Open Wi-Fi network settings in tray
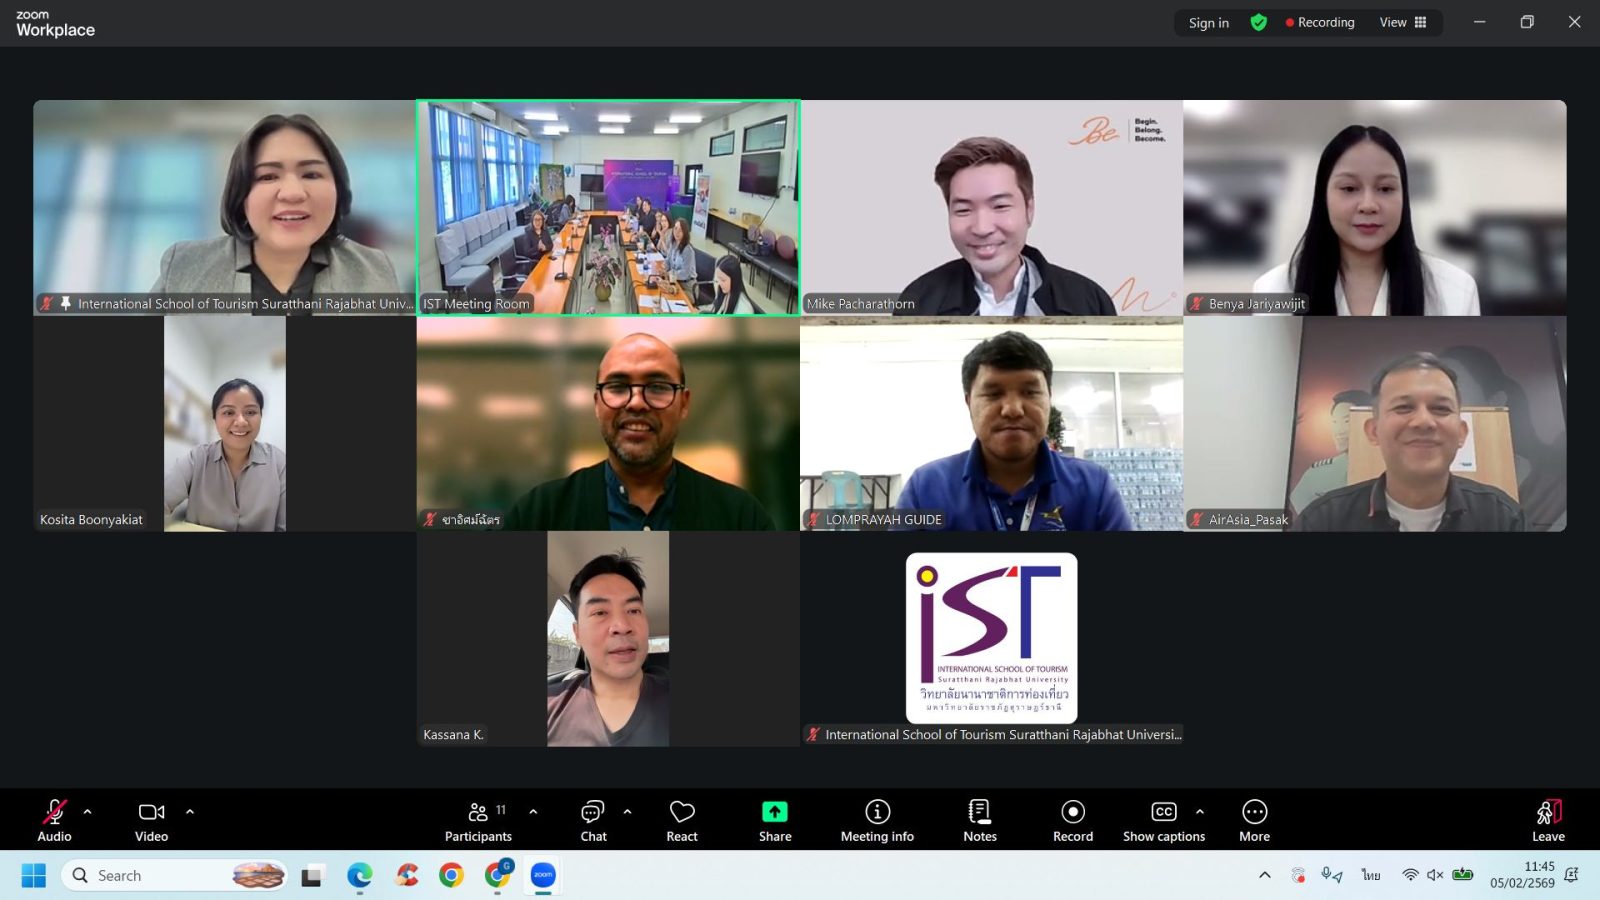Image resolution: width=1600 pixels, height=900 pixels. [x=1410, y=875]
